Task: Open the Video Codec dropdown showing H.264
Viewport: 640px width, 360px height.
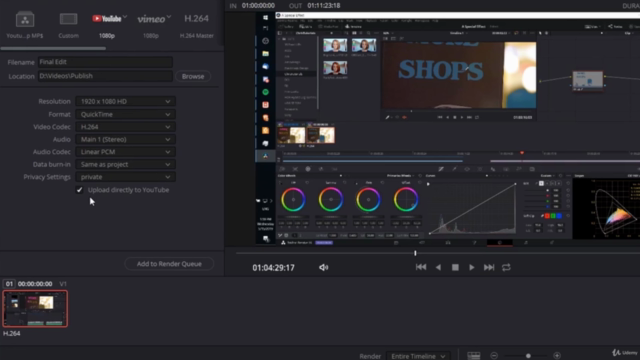Action: [125, 127]
